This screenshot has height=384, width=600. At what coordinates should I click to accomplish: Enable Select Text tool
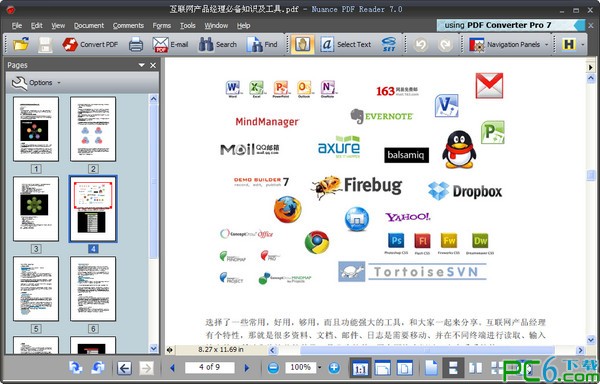346,44
